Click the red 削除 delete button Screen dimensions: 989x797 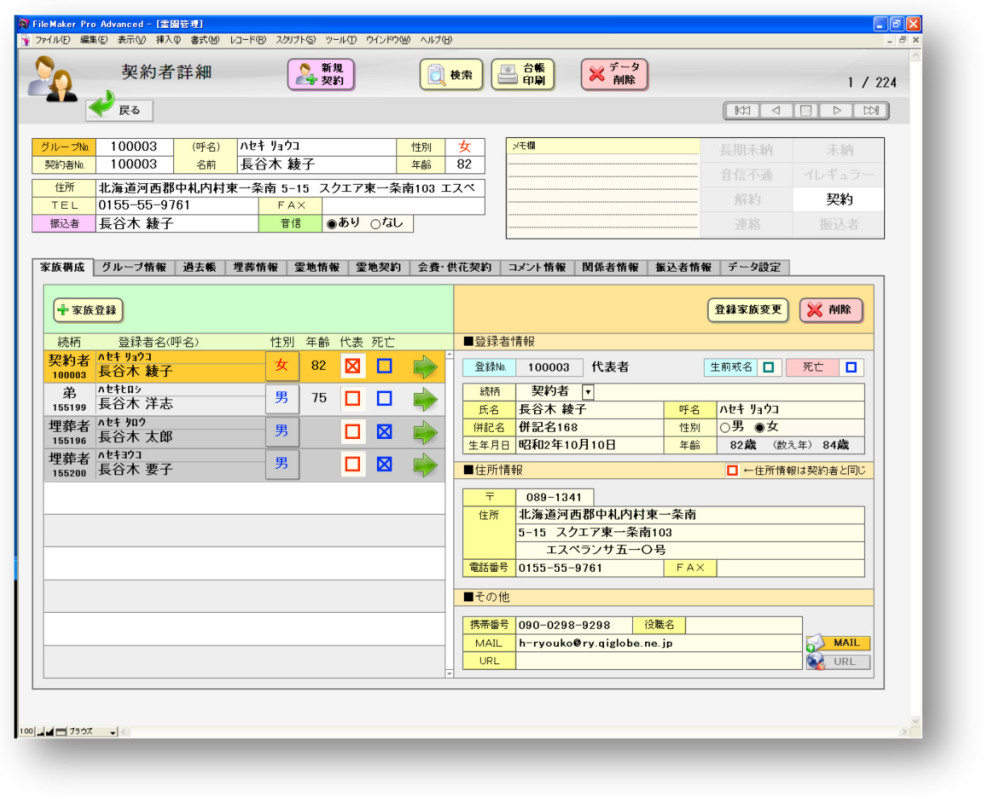831,310
